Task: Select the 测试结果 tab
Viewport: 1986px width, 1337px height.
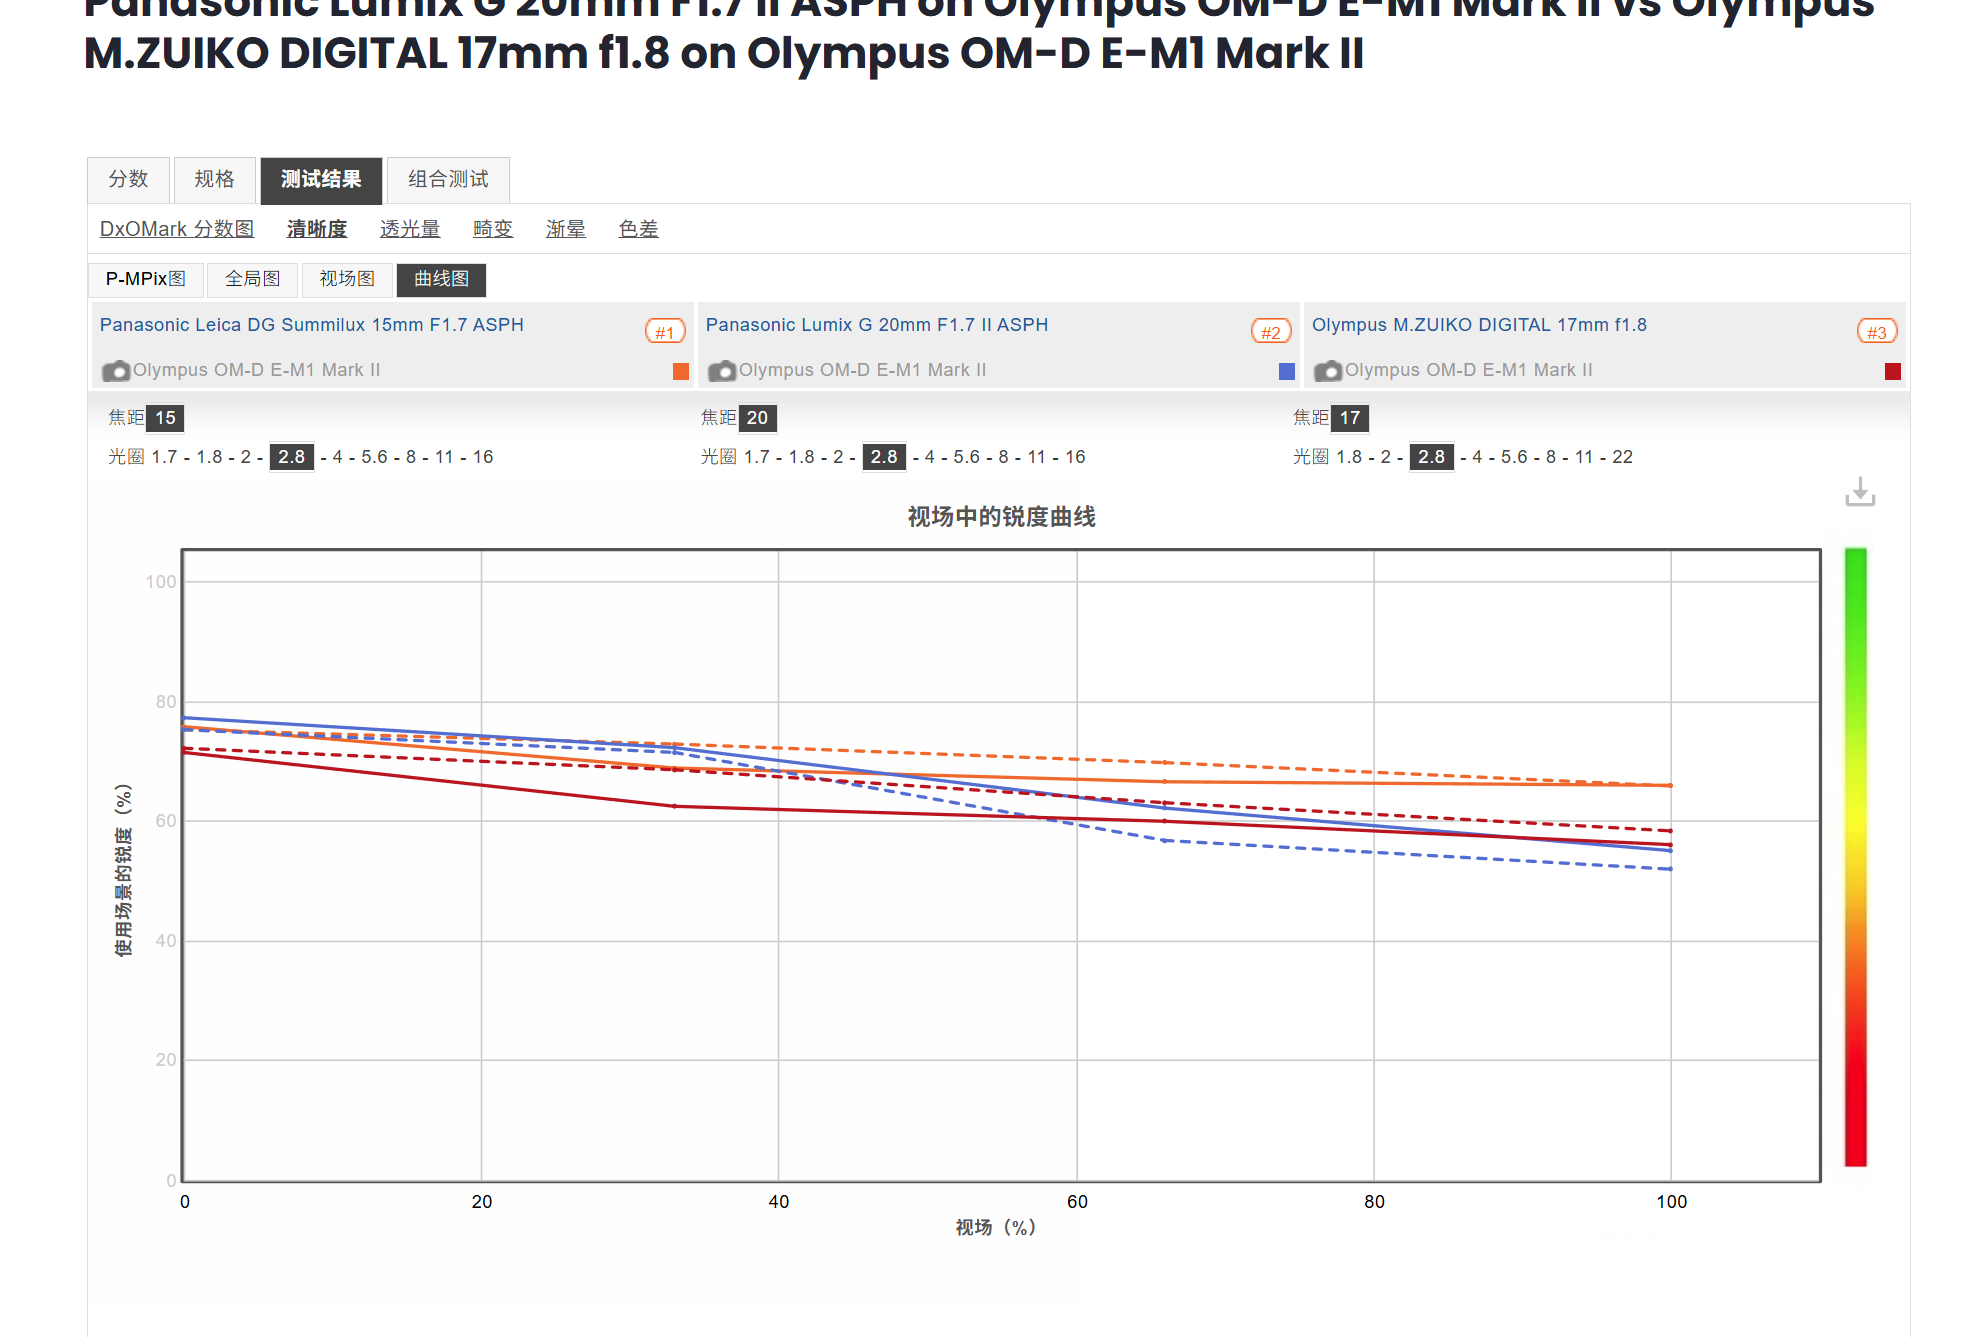Action: (x=321, y=180)
